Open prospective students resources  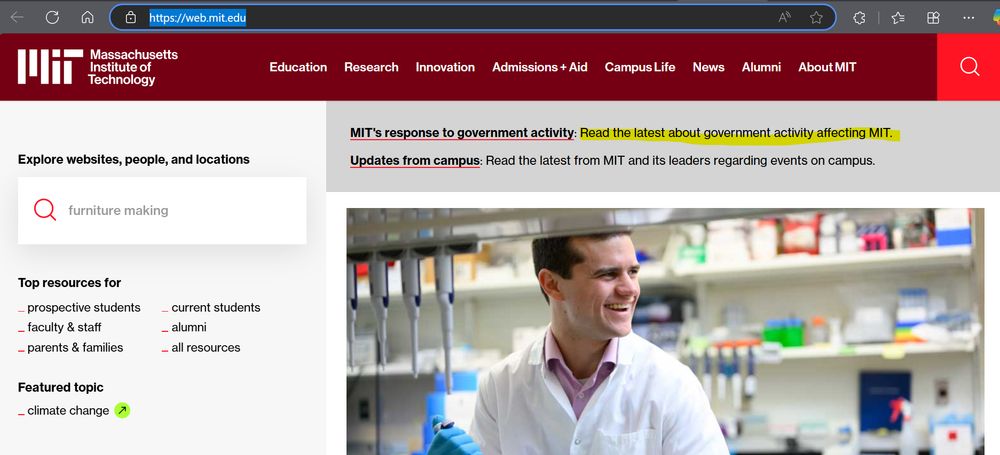point(84,308)
